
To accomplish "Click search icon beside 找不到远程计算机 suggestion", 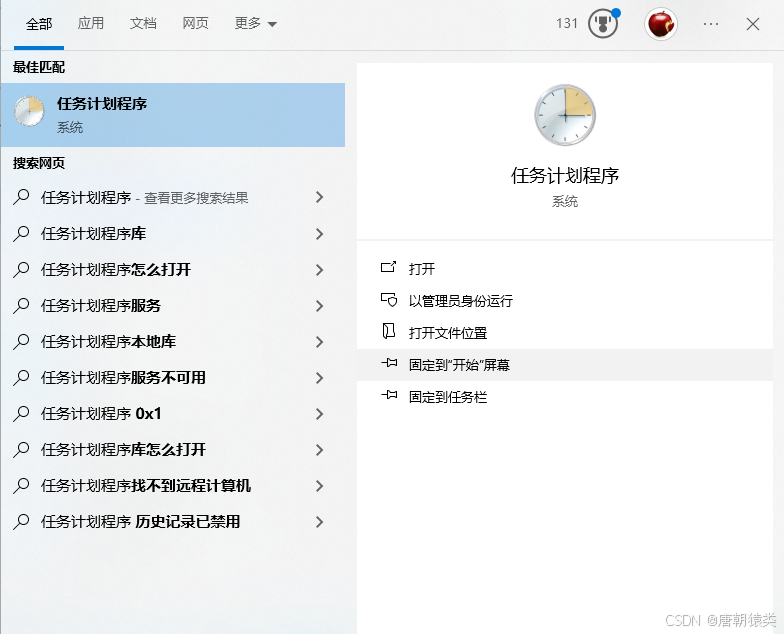I will point(21,486).
